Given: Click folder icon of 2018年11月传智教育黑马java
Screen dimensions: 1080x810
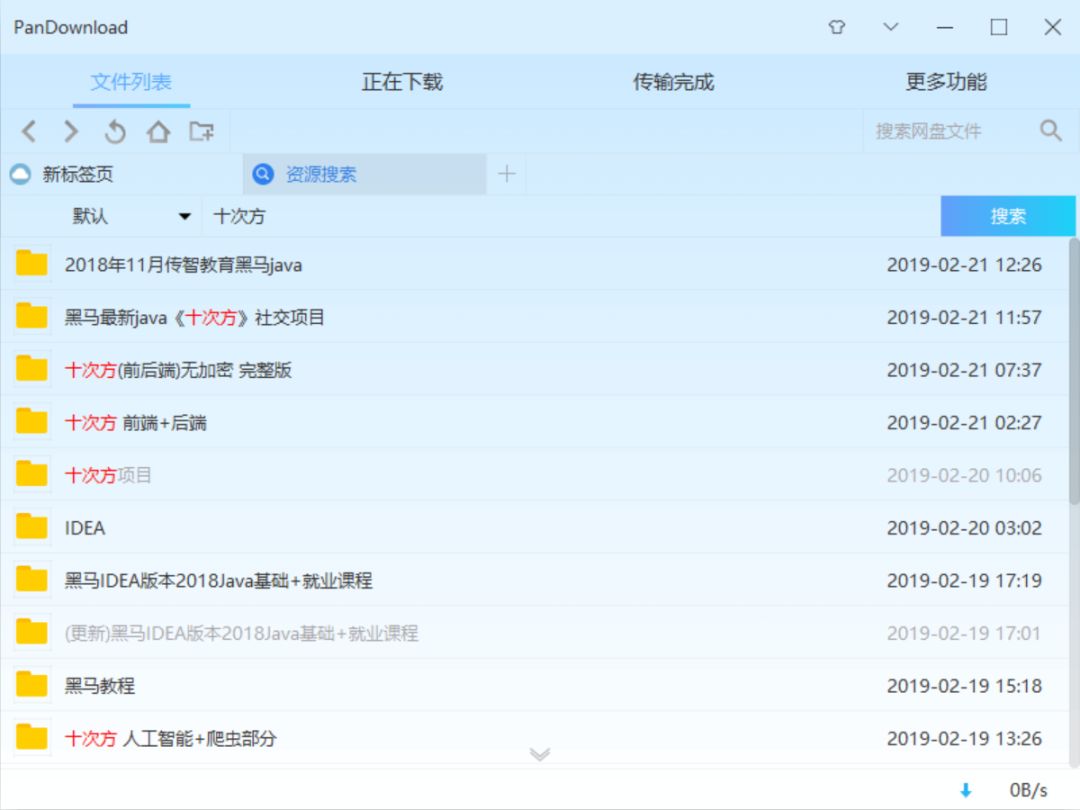Looking at the screenshot, I should click(32, 263).
